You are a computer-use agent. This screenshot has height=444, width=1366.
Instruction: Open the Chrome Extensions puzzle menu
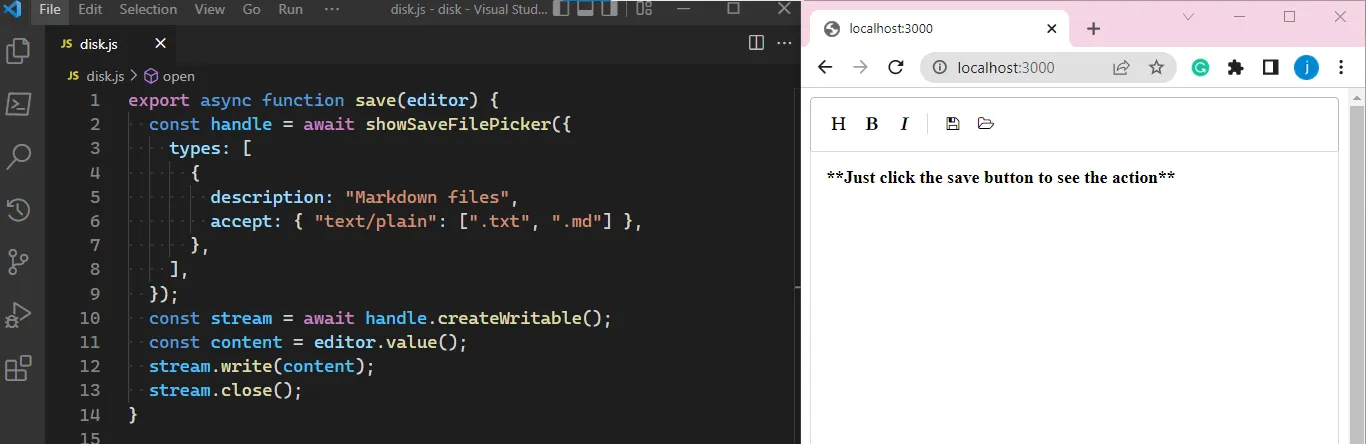pos(1236,67)
